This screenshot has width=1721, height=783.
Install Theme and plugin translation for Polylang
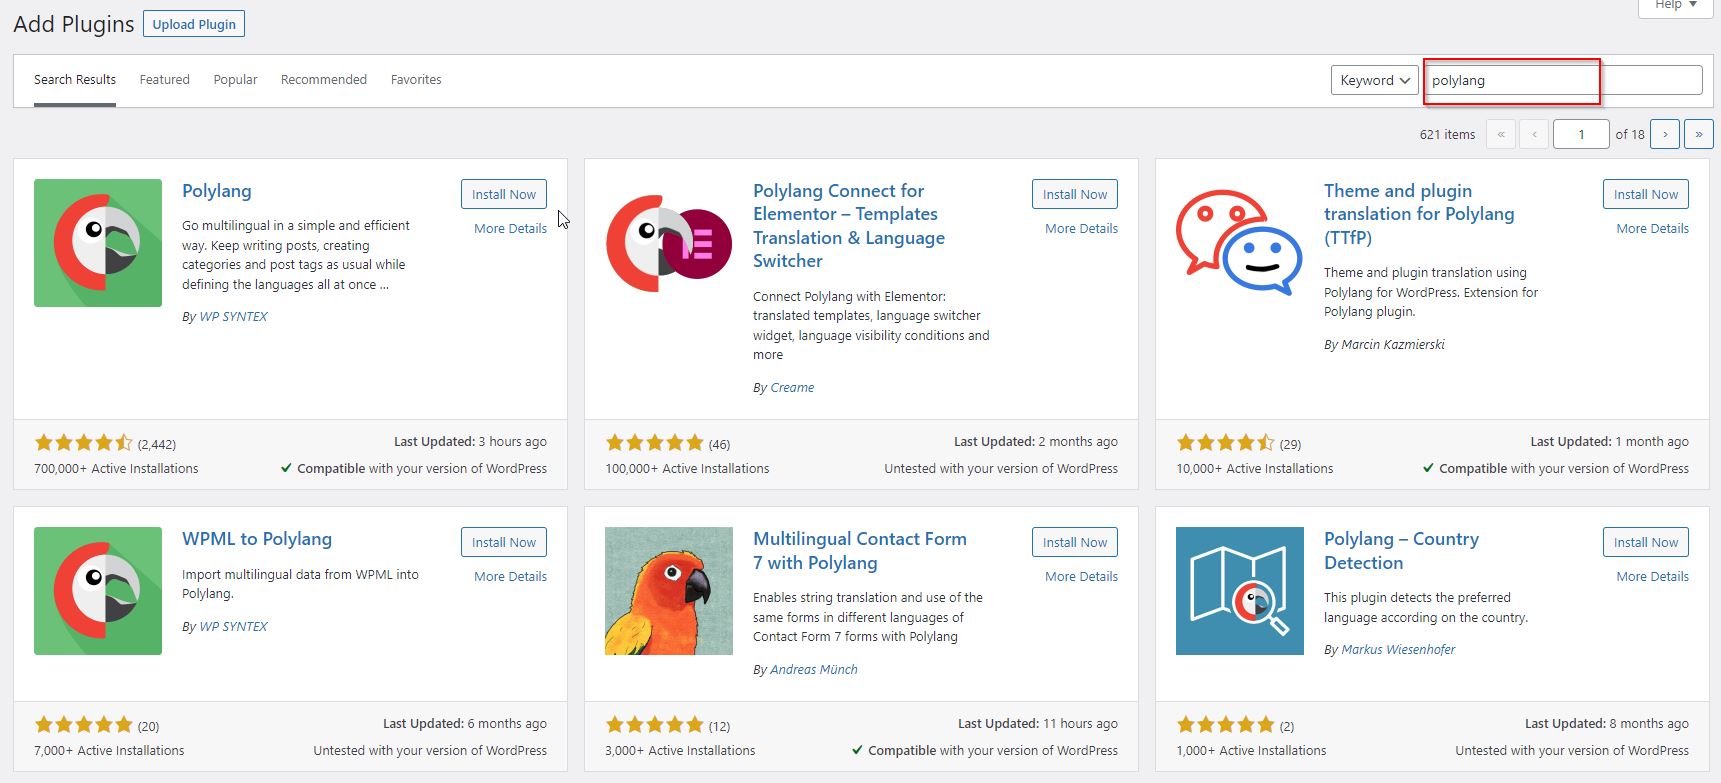[1646, 194]
